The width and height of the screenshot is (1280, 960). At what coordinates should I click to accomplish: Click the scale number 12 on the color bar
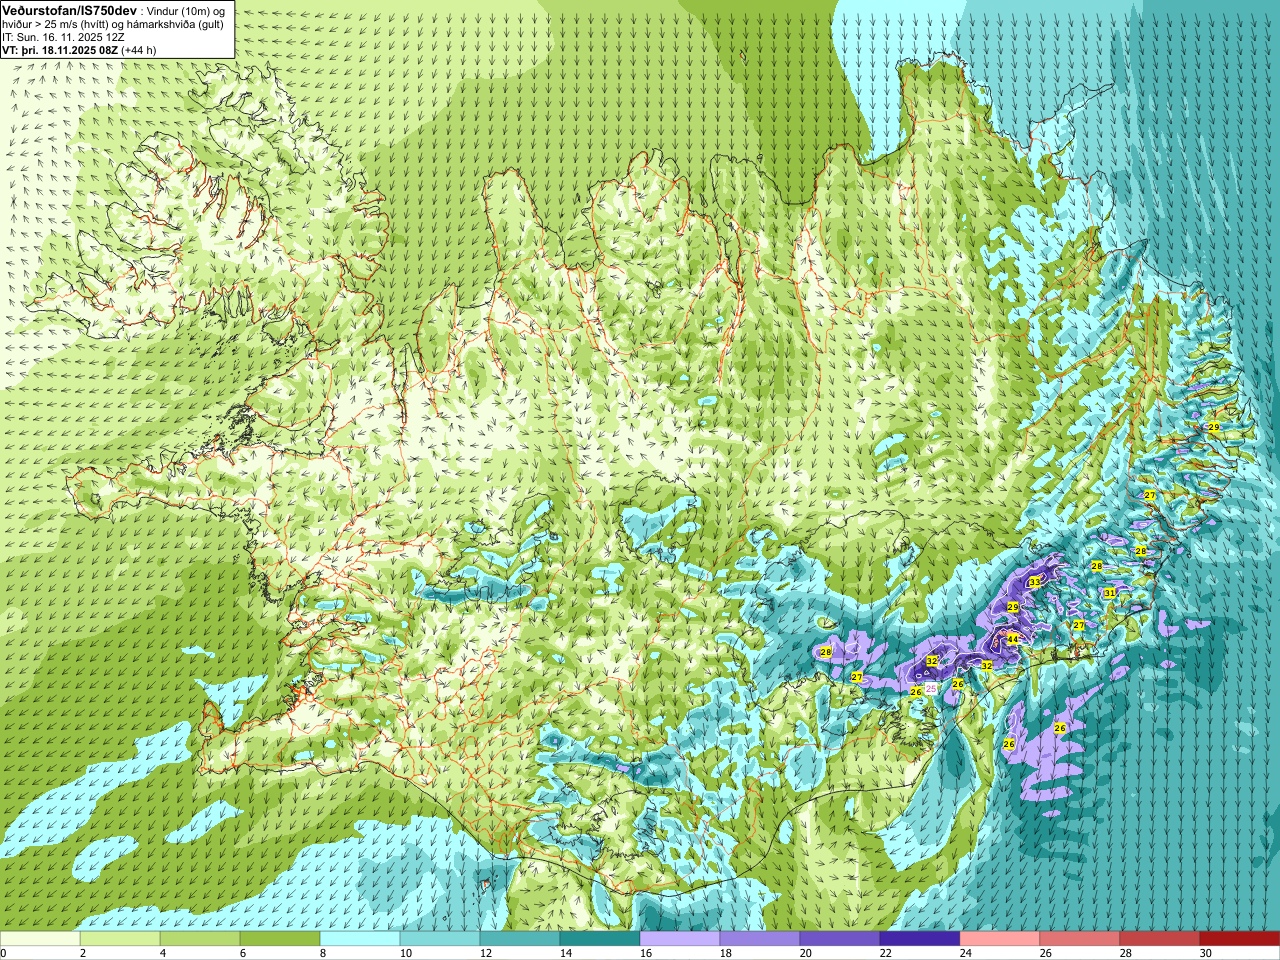tap(486, 953)
